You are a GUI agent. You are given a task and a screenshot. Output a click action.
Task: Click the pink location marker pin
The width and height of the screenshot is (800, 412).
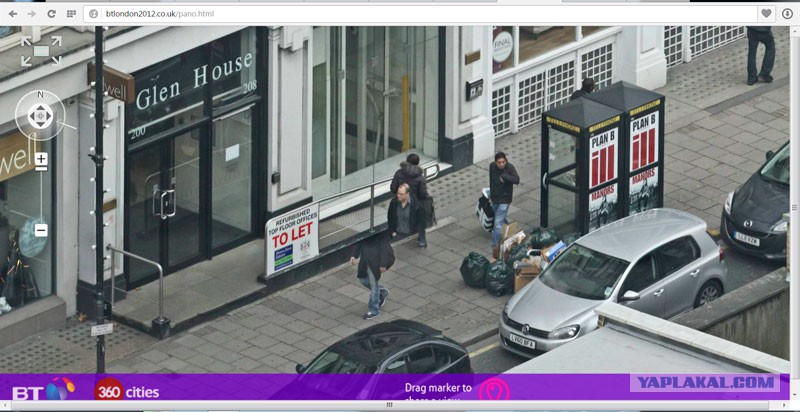tap(494, 389)
